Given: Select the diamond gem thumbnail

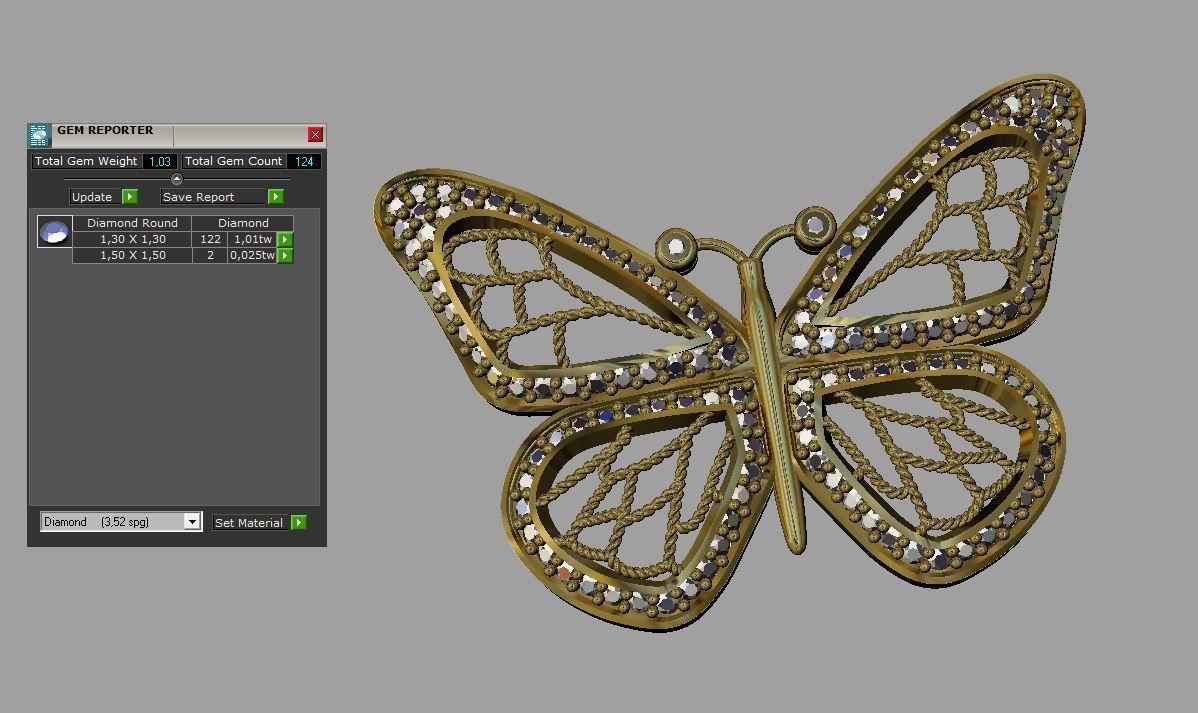Looking at the screenshot, I should pyautogui.click(x=54, y=232).
